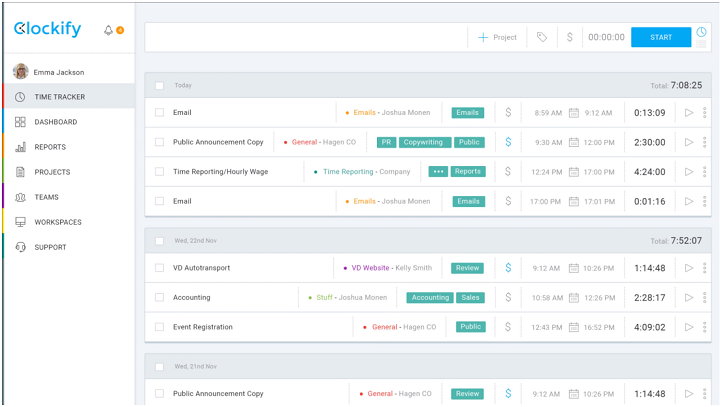The height and width of the screenshot is (407, 720).
Task: Open more options for Event Registration
Action: click(704, 327)
